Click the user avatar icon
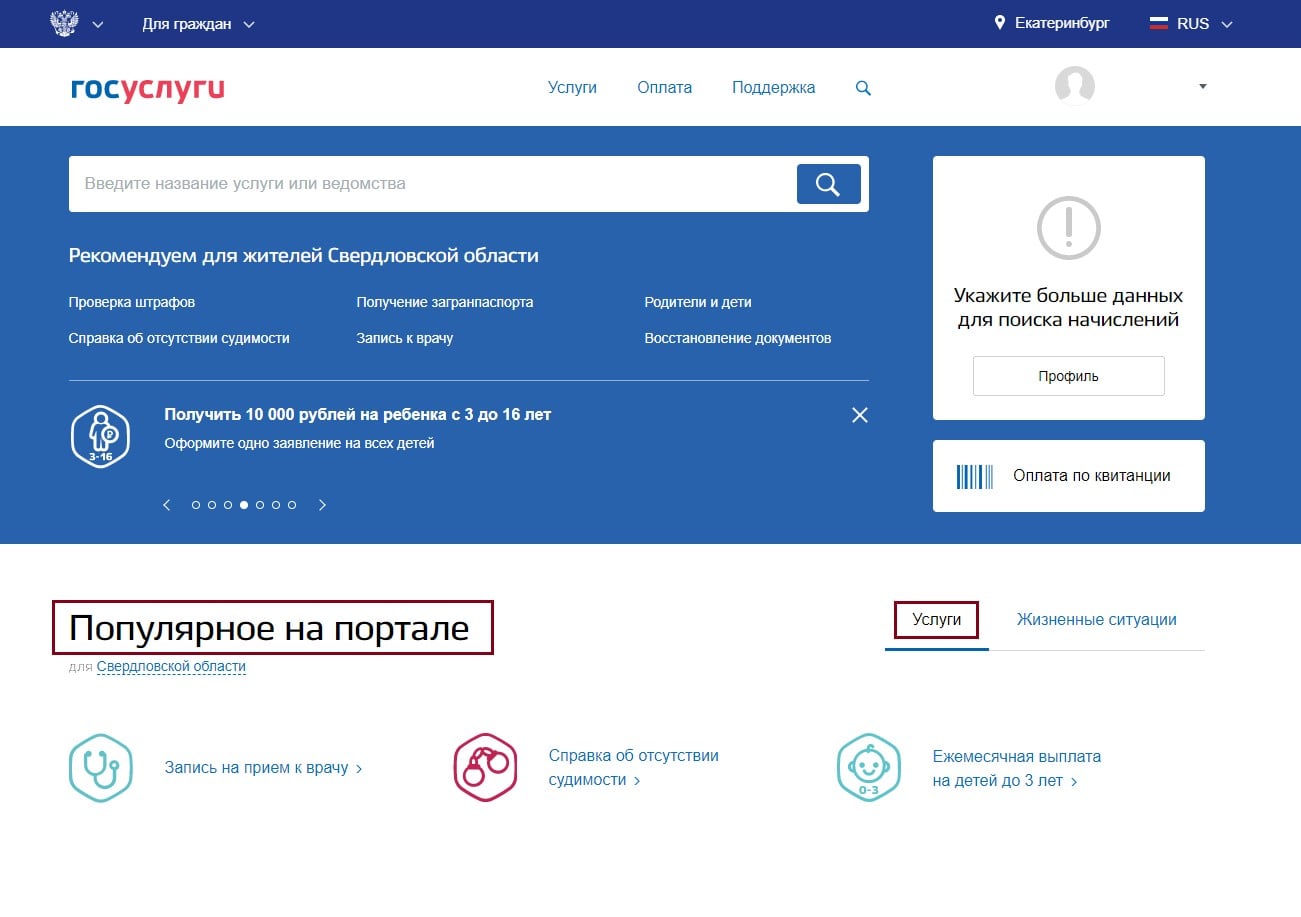Screen dimensions: 1301x917 pos(1074,86)
